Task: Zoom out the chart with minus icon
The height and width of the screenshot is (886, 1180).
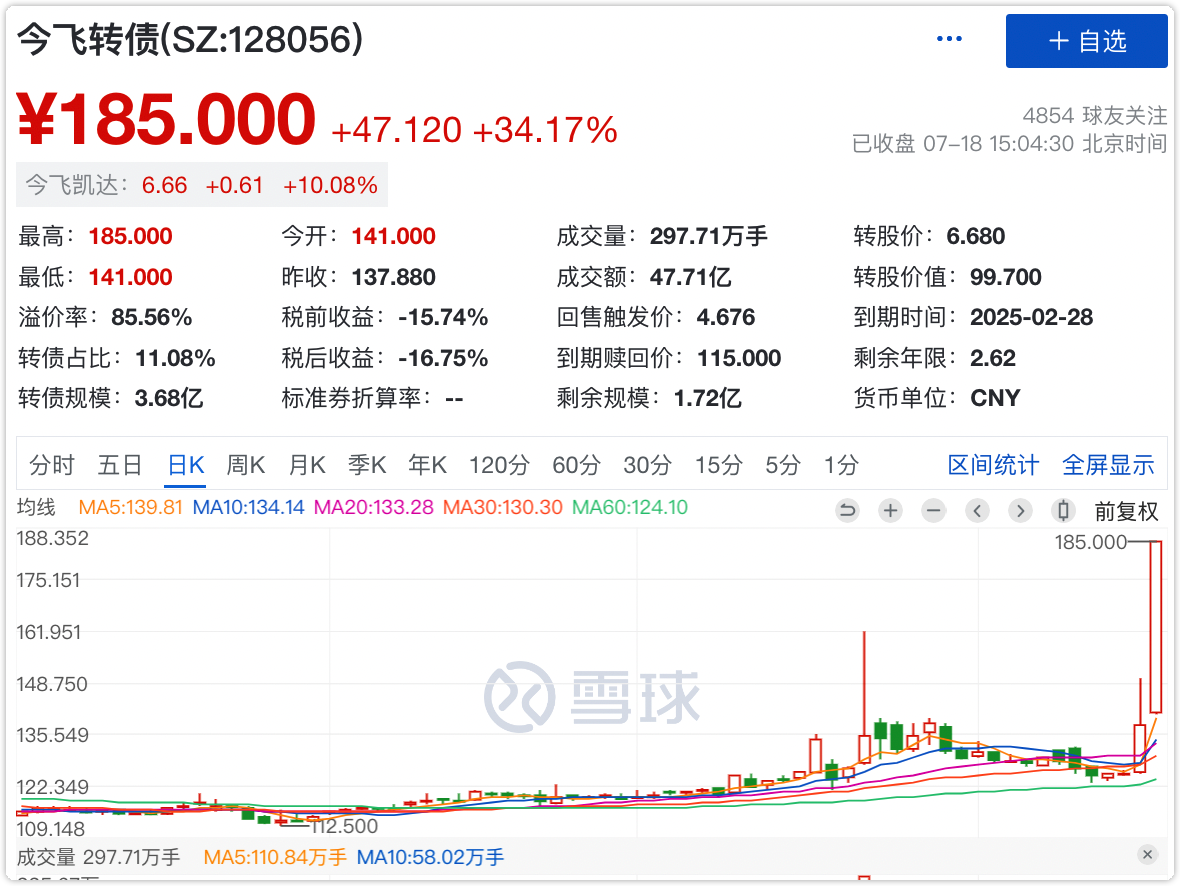Action: point(934,511)
